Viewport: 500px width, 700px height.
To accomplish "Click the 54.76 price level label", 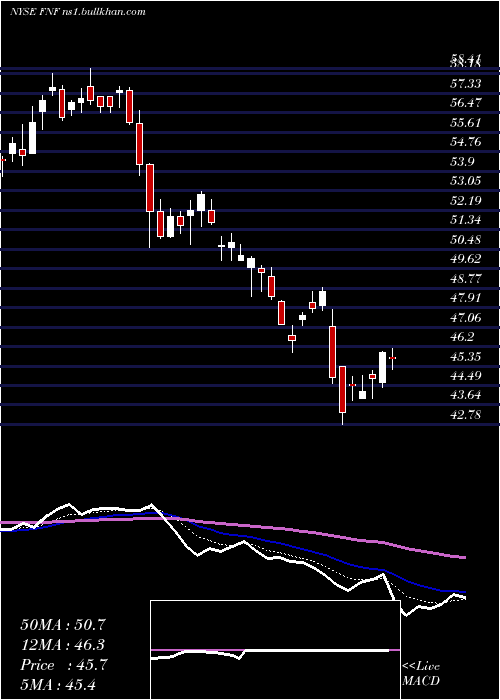I will [466, 142].
